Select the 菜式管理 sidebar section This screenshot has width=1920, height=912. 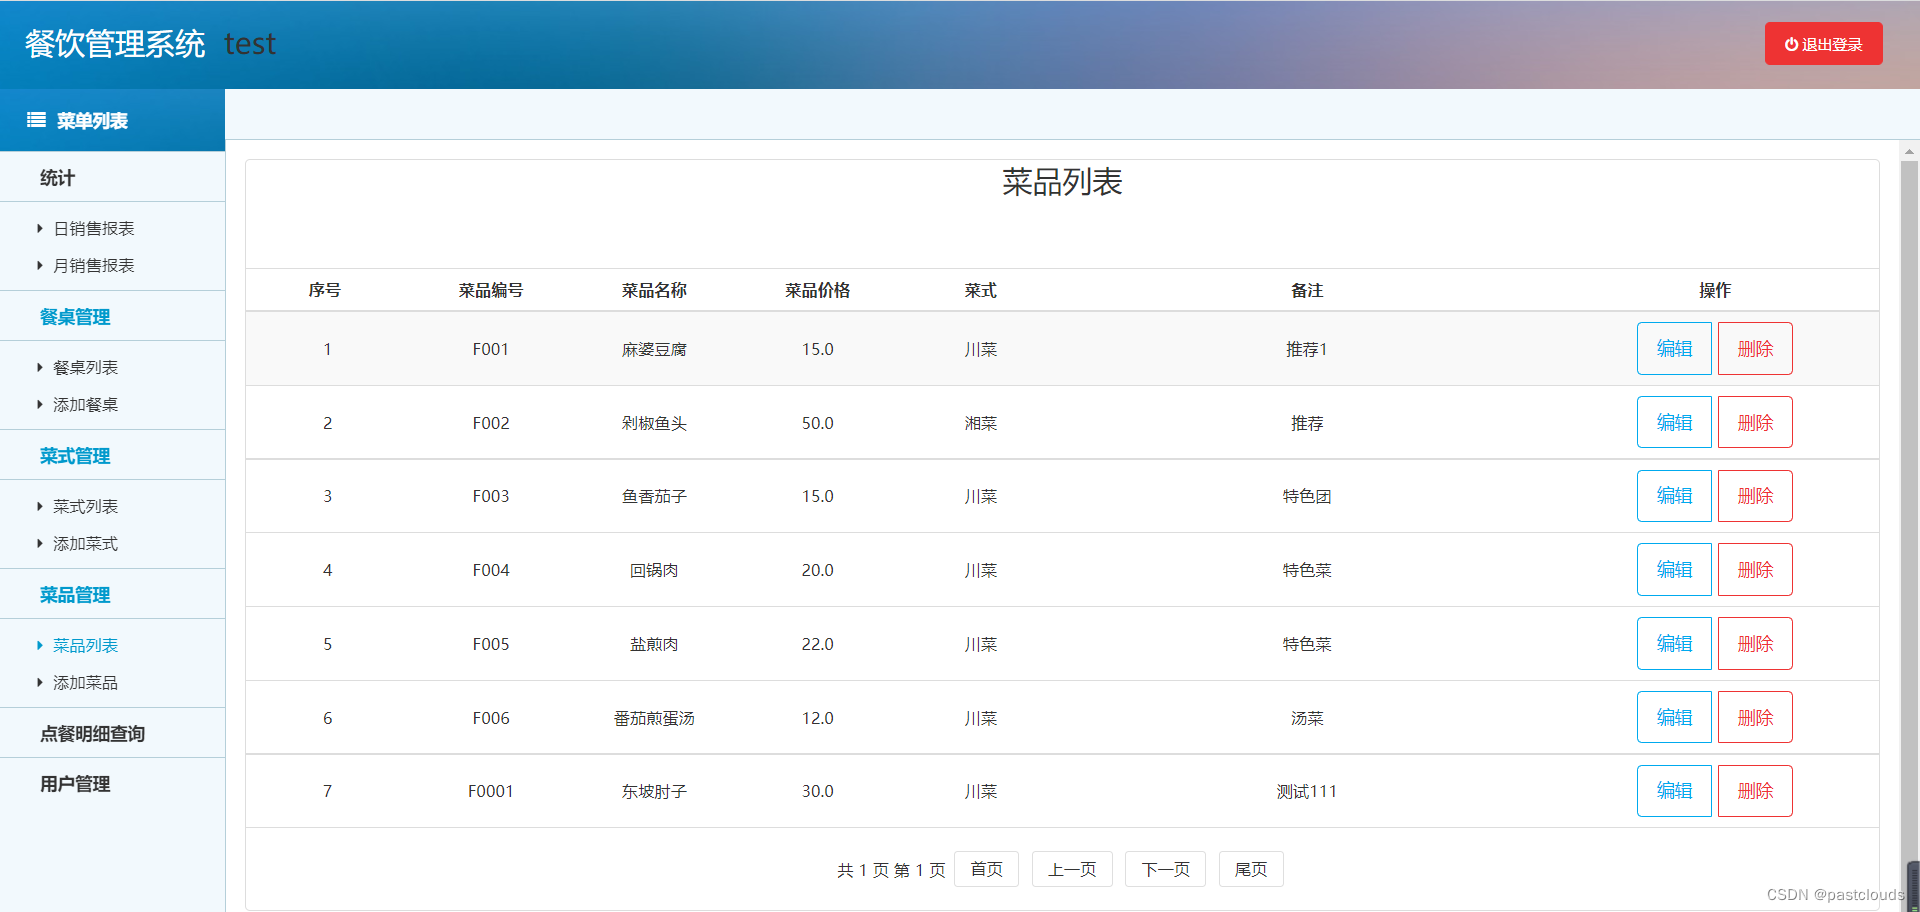[x=75, y=456]
